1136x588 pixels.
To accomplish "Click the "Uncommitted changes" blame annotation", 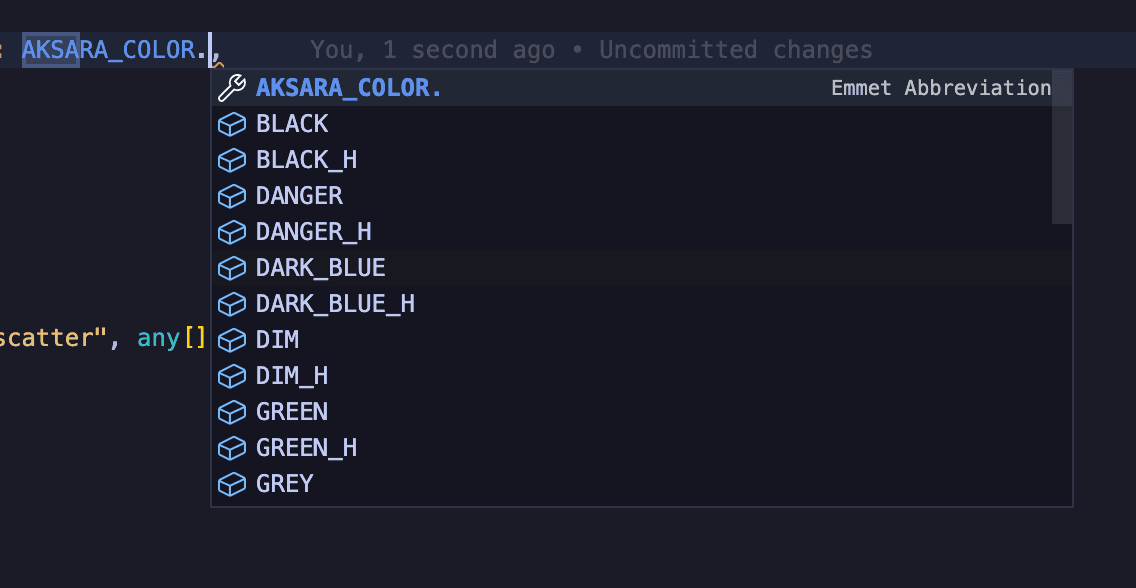I will pyautogui.click(x=735, y=50).
